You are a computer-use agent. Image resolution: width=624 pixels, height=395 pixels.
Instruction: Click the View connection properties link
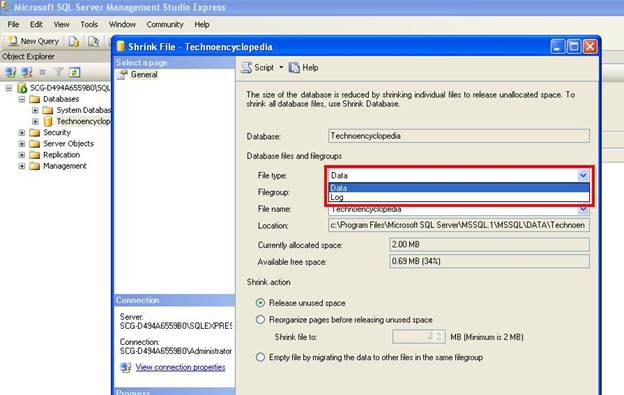point(180,367)
